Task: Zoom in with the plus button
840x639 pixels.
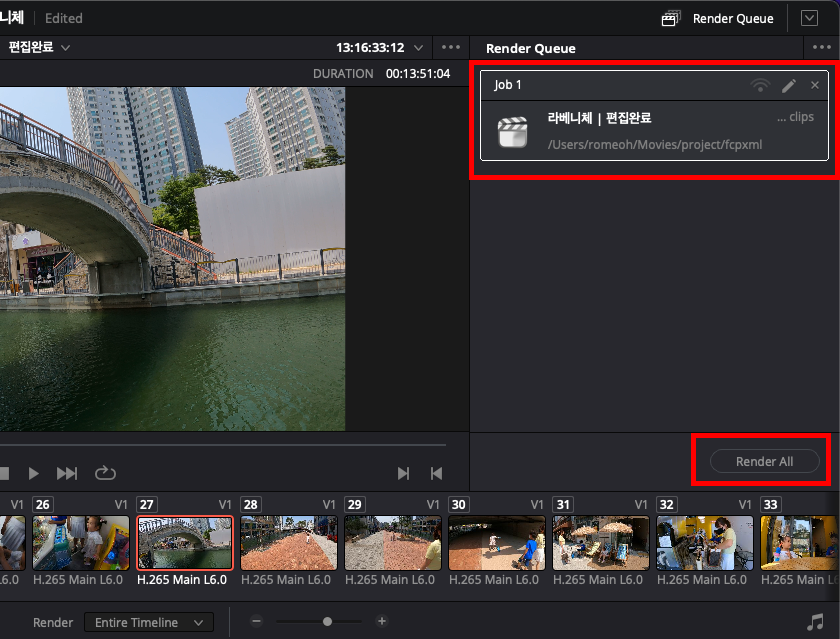Action: tap(381, 621)
